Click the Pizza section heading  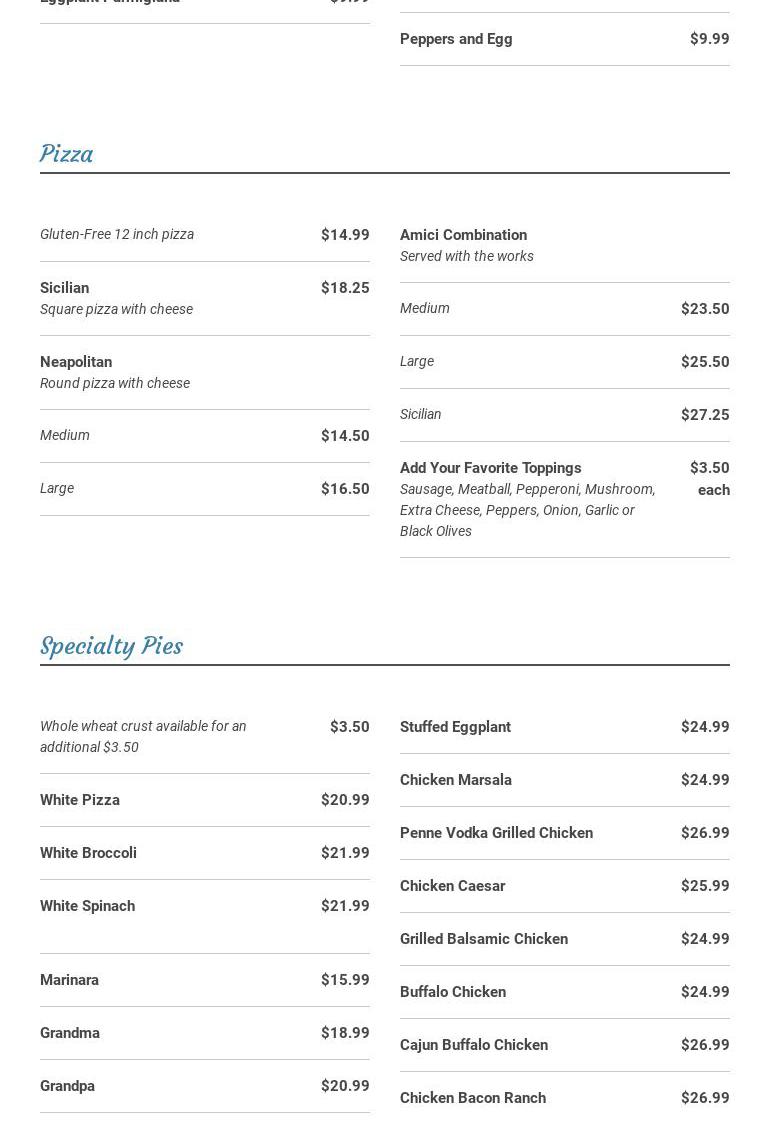(66, 154)
